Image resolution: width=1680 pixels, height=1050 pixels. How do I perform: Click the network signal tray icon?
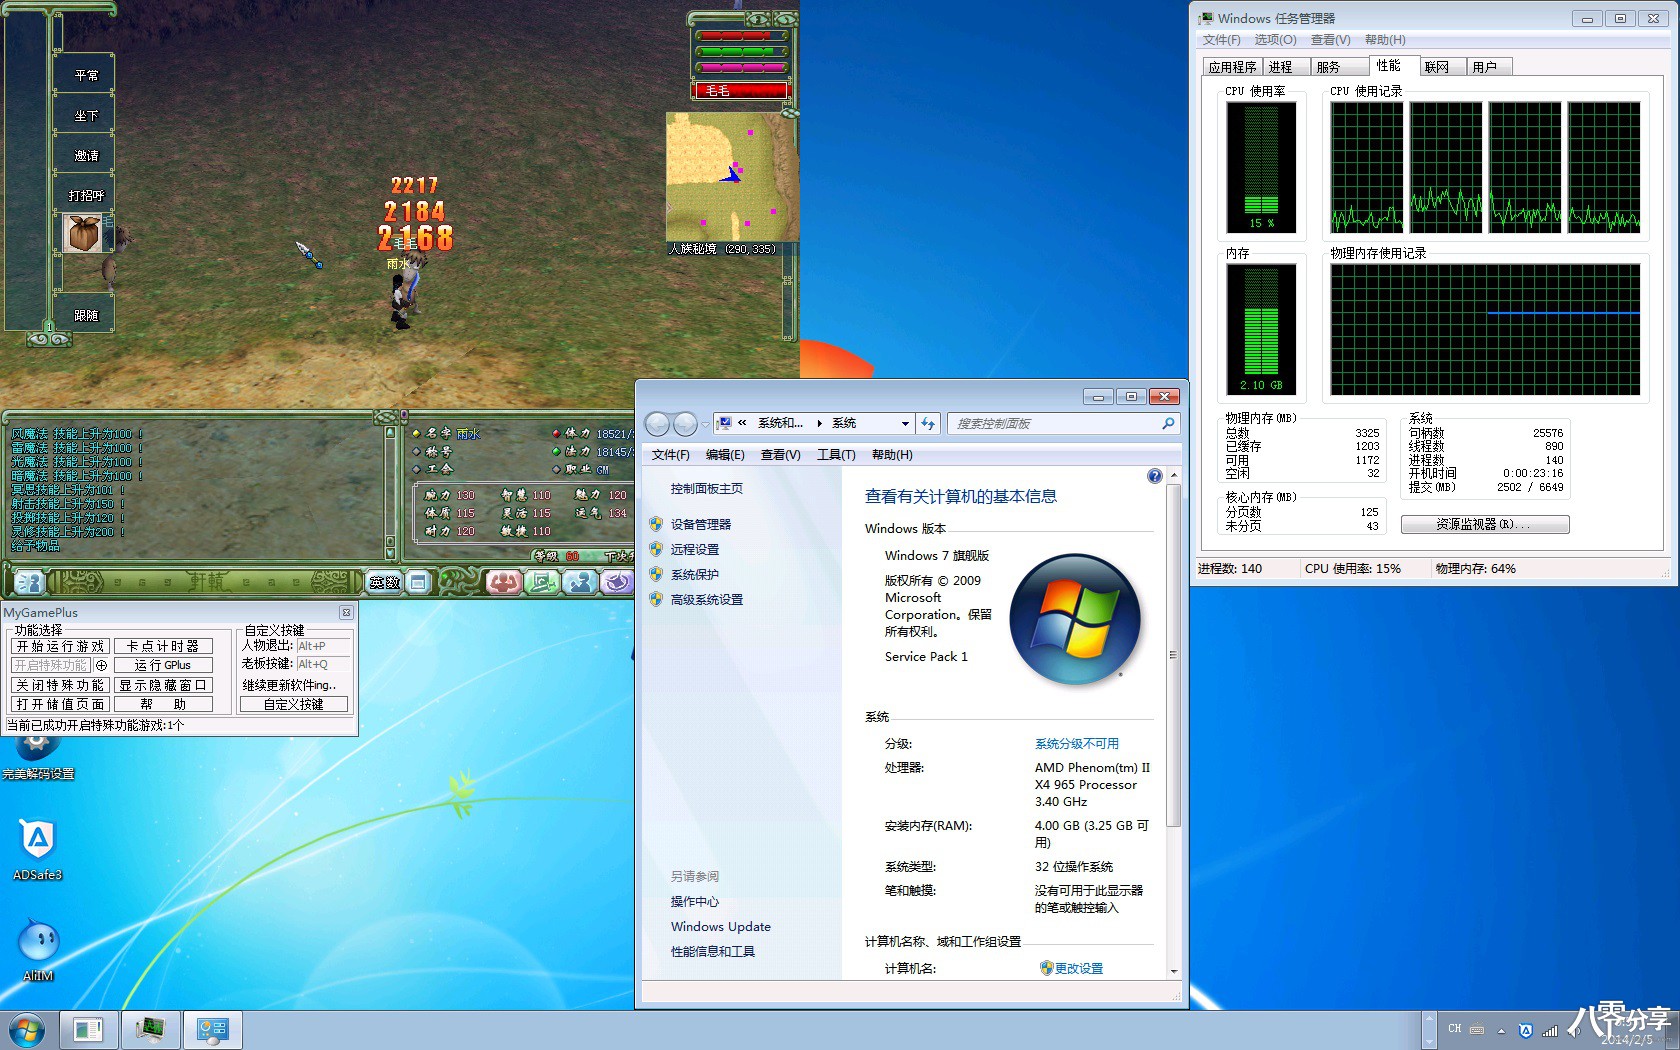coord(1550,1030)
